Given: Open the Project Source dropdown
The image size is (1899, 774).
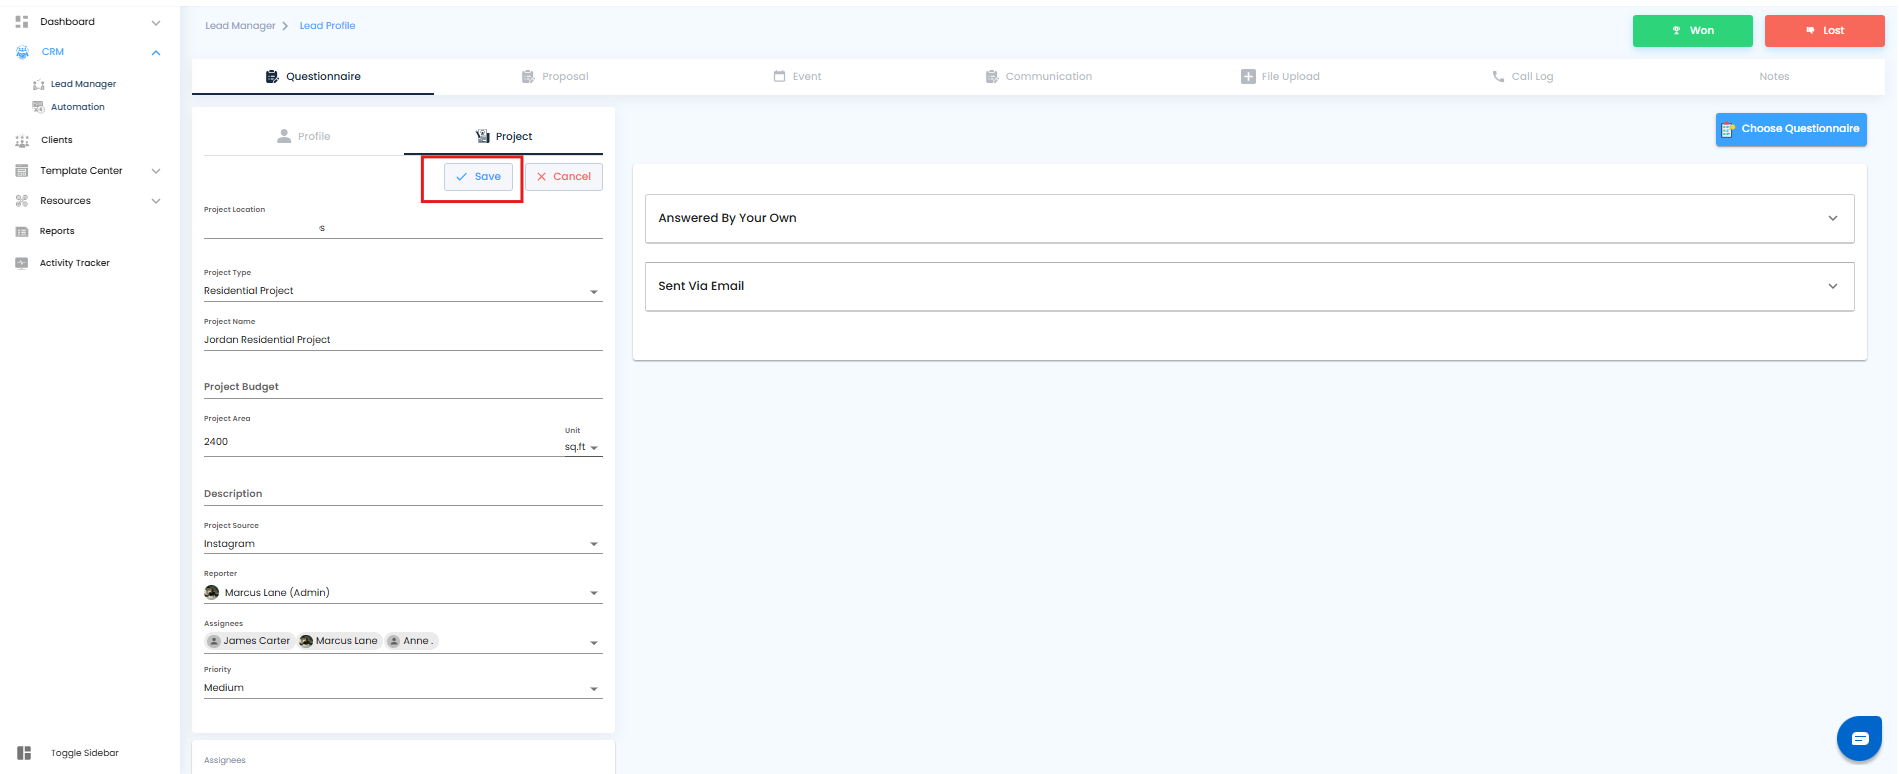Looking at the screenshot, I should click(403, 544).
